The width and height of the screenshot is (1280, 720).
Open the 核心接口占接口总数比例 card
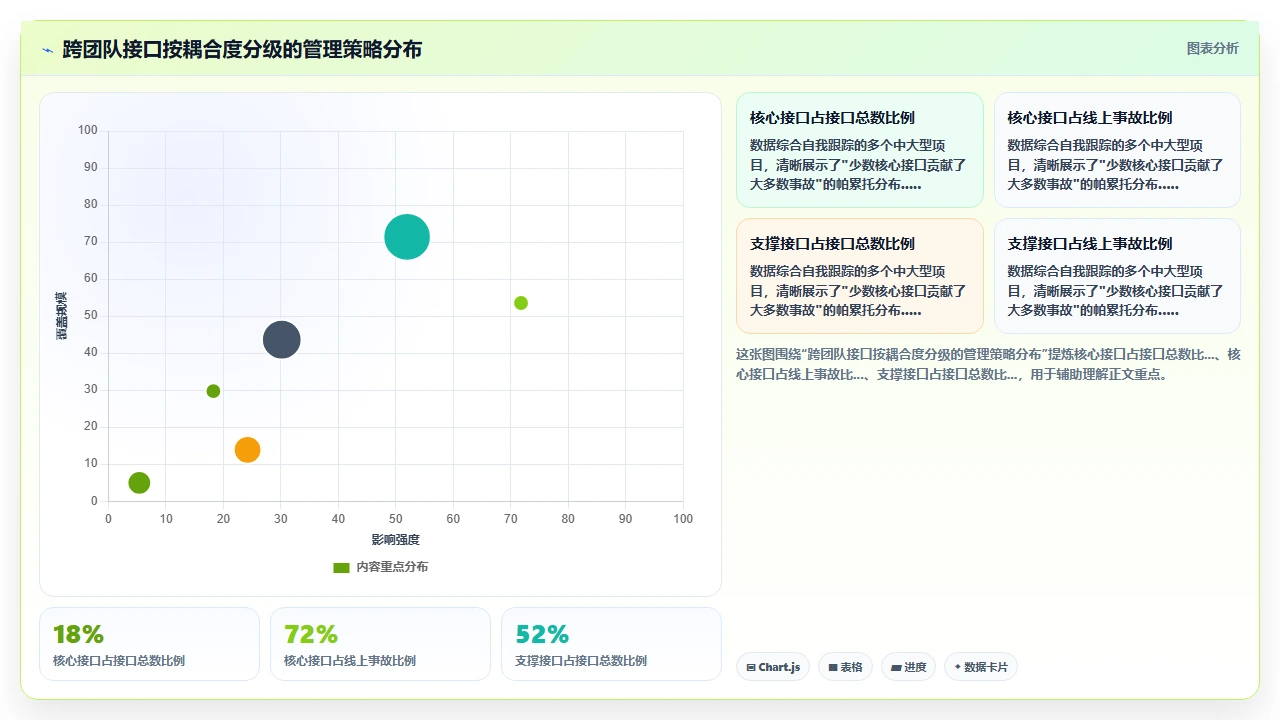[x=860, y=150]
